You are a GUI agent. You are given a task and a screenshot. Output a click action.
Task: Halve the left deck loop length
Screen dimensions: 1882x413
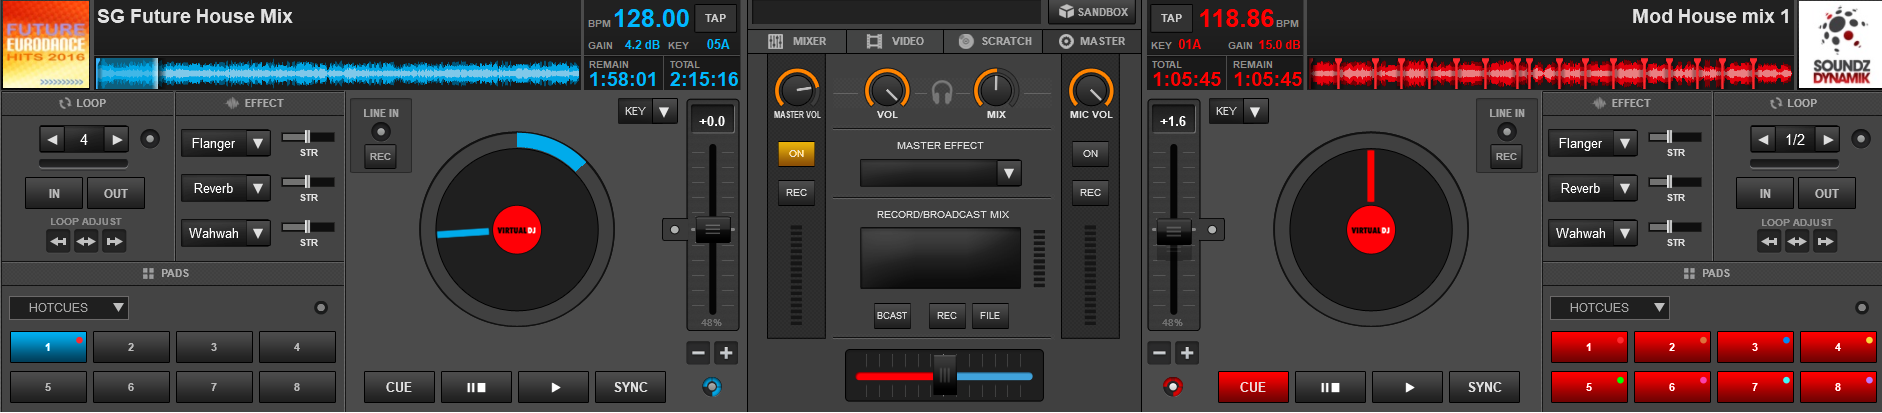(53, 140)
